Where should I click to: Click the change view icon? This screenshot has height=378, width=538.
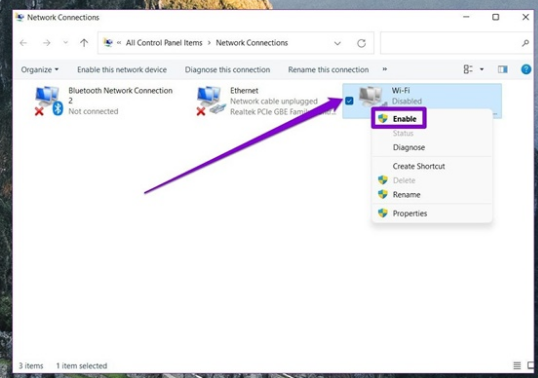tap(468, 69)
